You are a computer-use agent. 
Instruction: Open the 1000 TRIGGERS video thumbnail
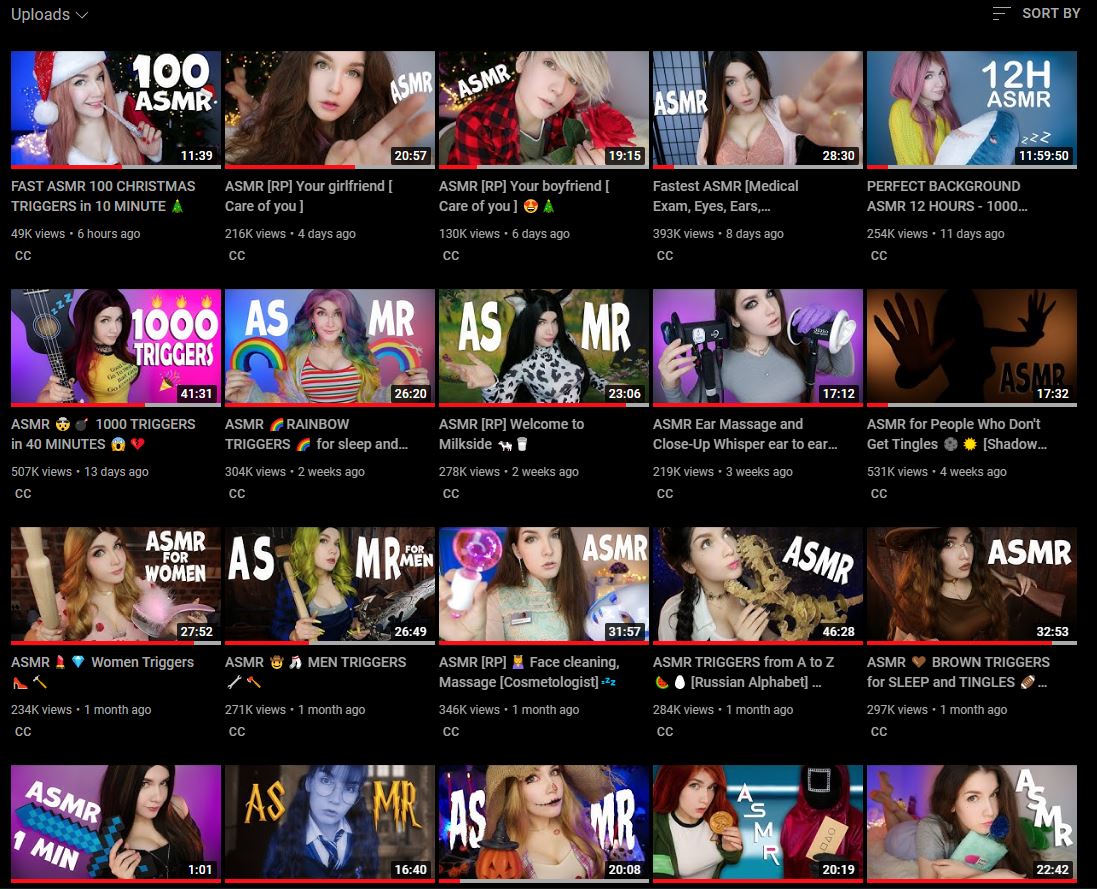[116, 347]
